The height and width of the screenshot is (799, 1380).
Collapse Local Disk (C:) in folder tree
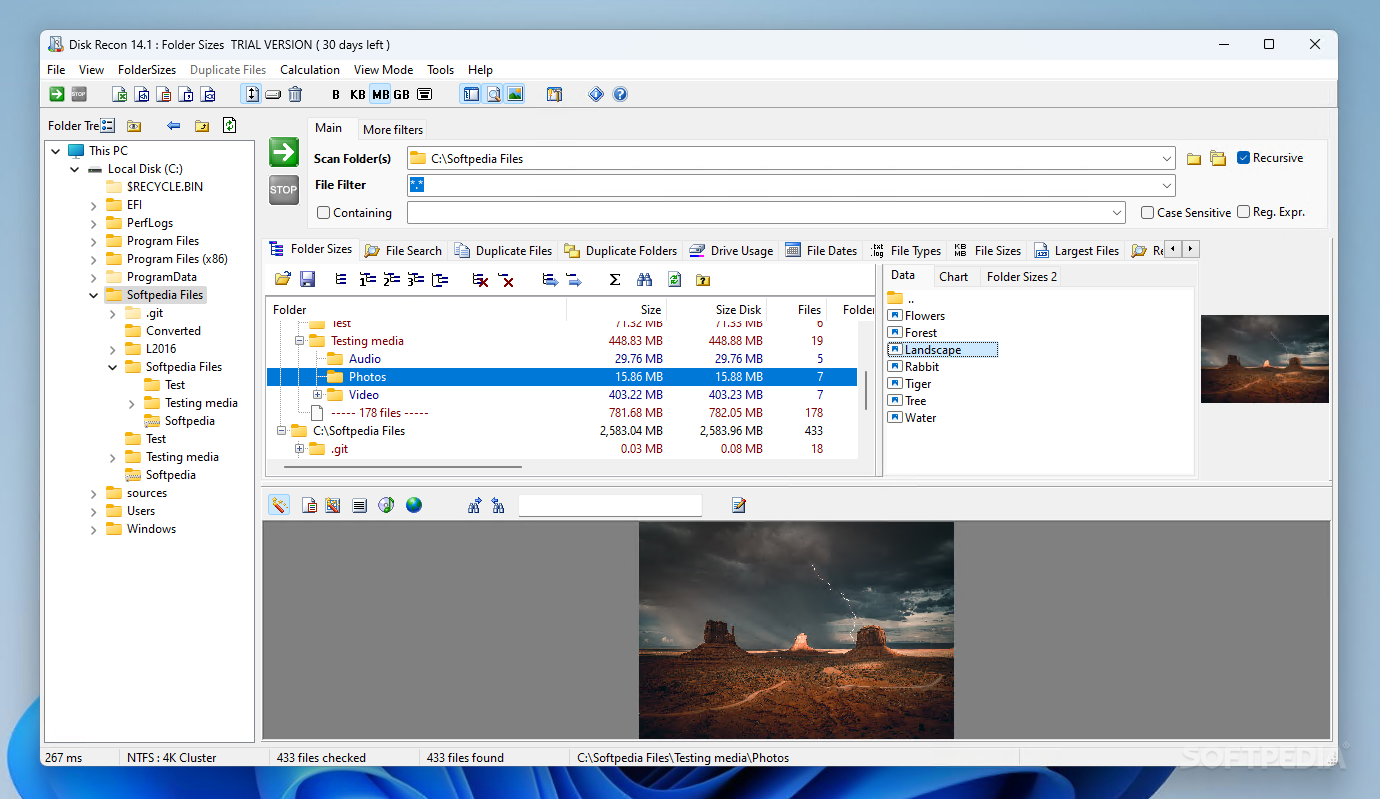74,169
